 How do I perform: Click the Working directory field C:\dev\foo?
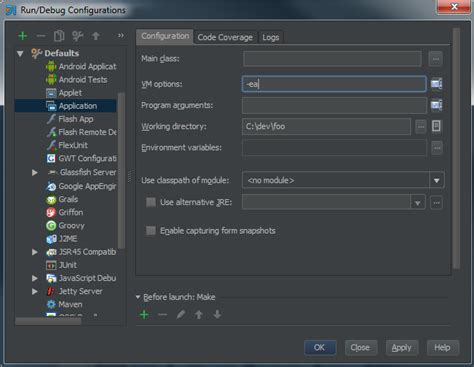pyautogui.click(x=326, y=127)
